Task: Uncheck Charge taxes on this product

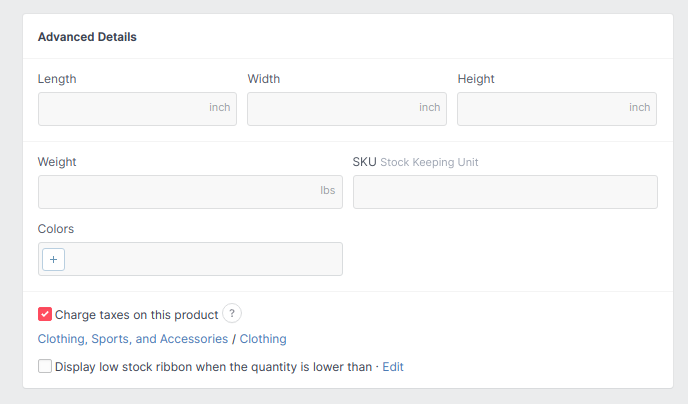Action: [x=45, y=314]
